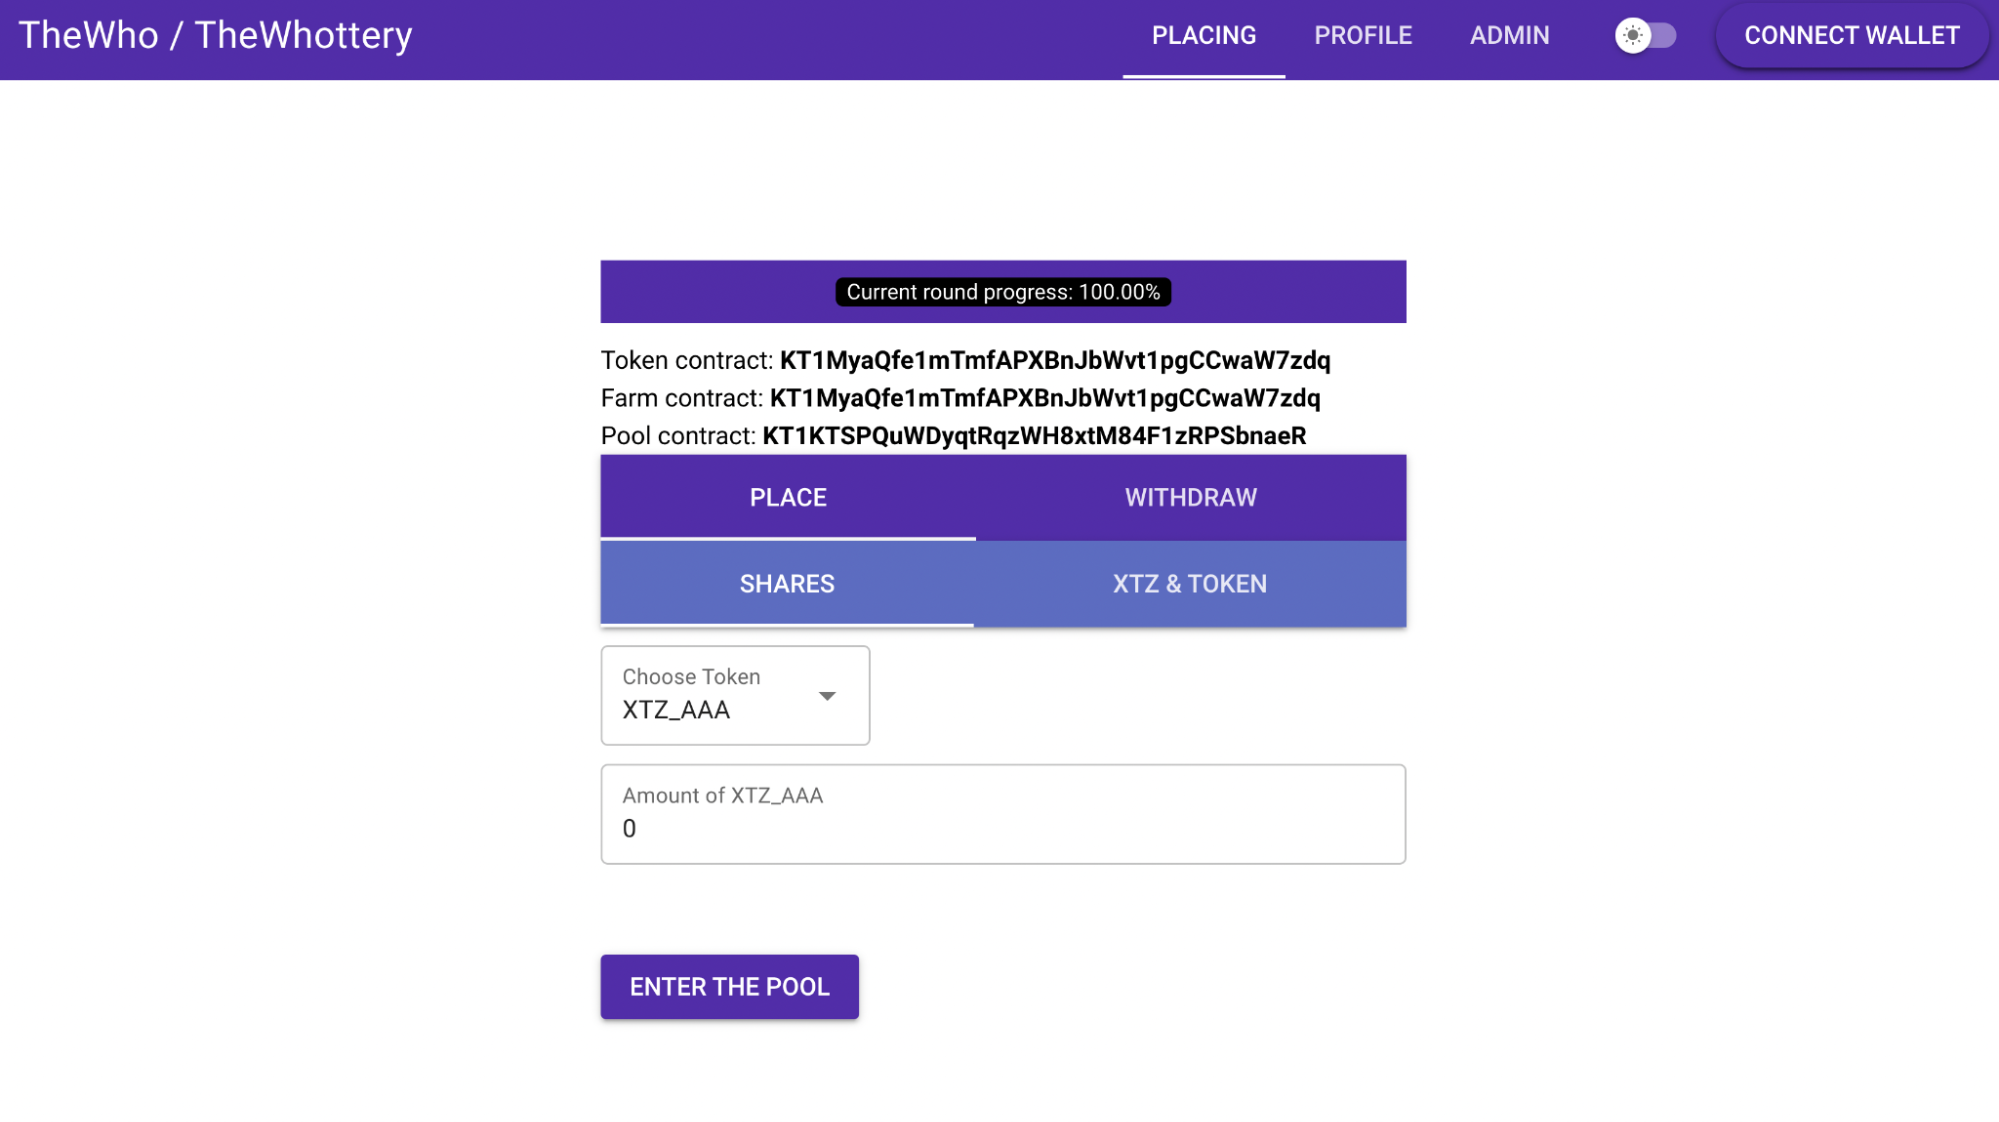1999x1122 pixels.
Task: Click the round progress percentage label
Action: pos(1003,292)
